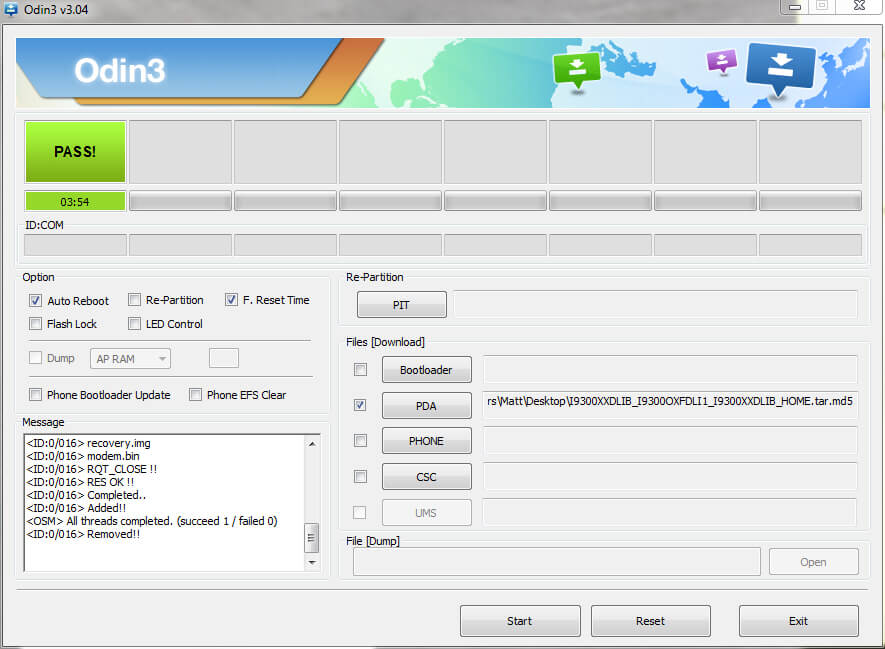Close the Odin3 window
Viewport: 885px width, 649px height.
(x=859, y=6)
